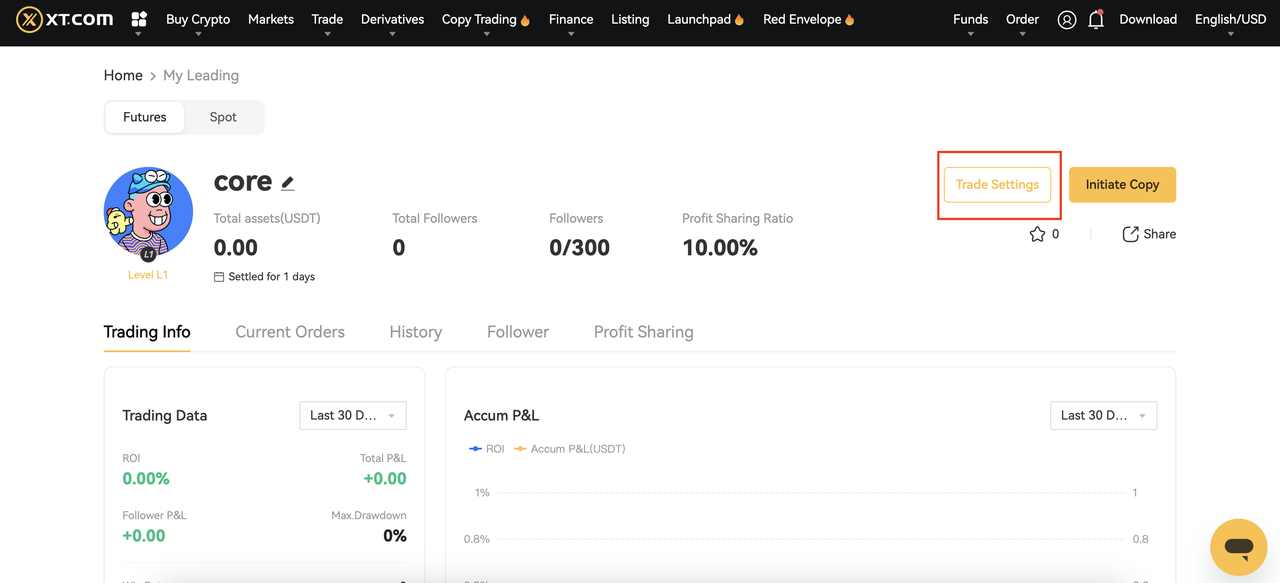Select the Profit Sharing tab
This screenshot has height=583, width=1280.
click(643, 332)
